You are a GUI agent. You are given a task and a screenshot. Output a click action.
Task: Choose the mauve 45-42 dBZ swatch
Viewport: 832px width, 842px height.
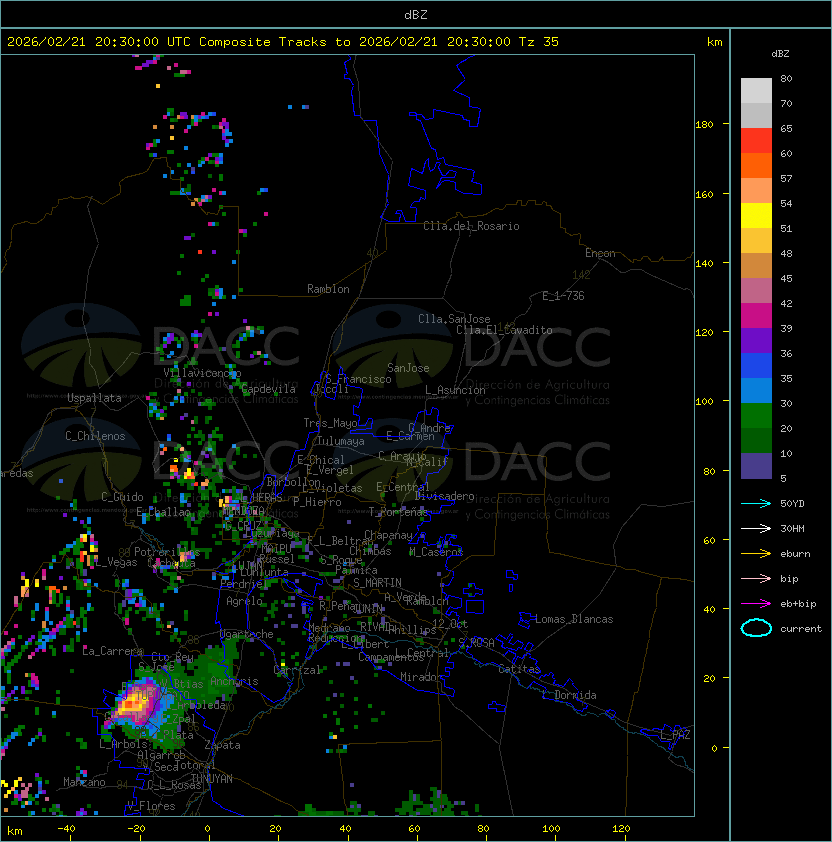pos(756,291)
